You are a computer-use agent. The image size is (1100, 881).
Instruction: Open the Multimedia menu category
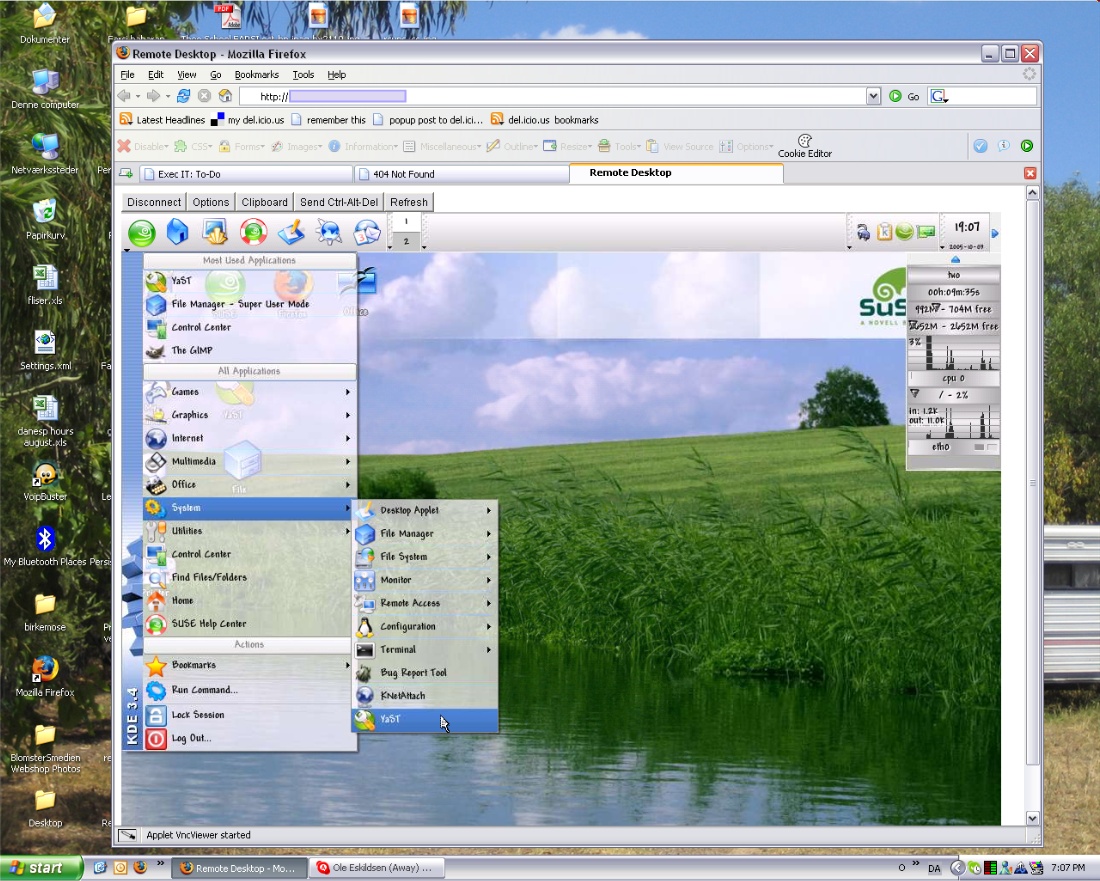(x=249, y=462)
